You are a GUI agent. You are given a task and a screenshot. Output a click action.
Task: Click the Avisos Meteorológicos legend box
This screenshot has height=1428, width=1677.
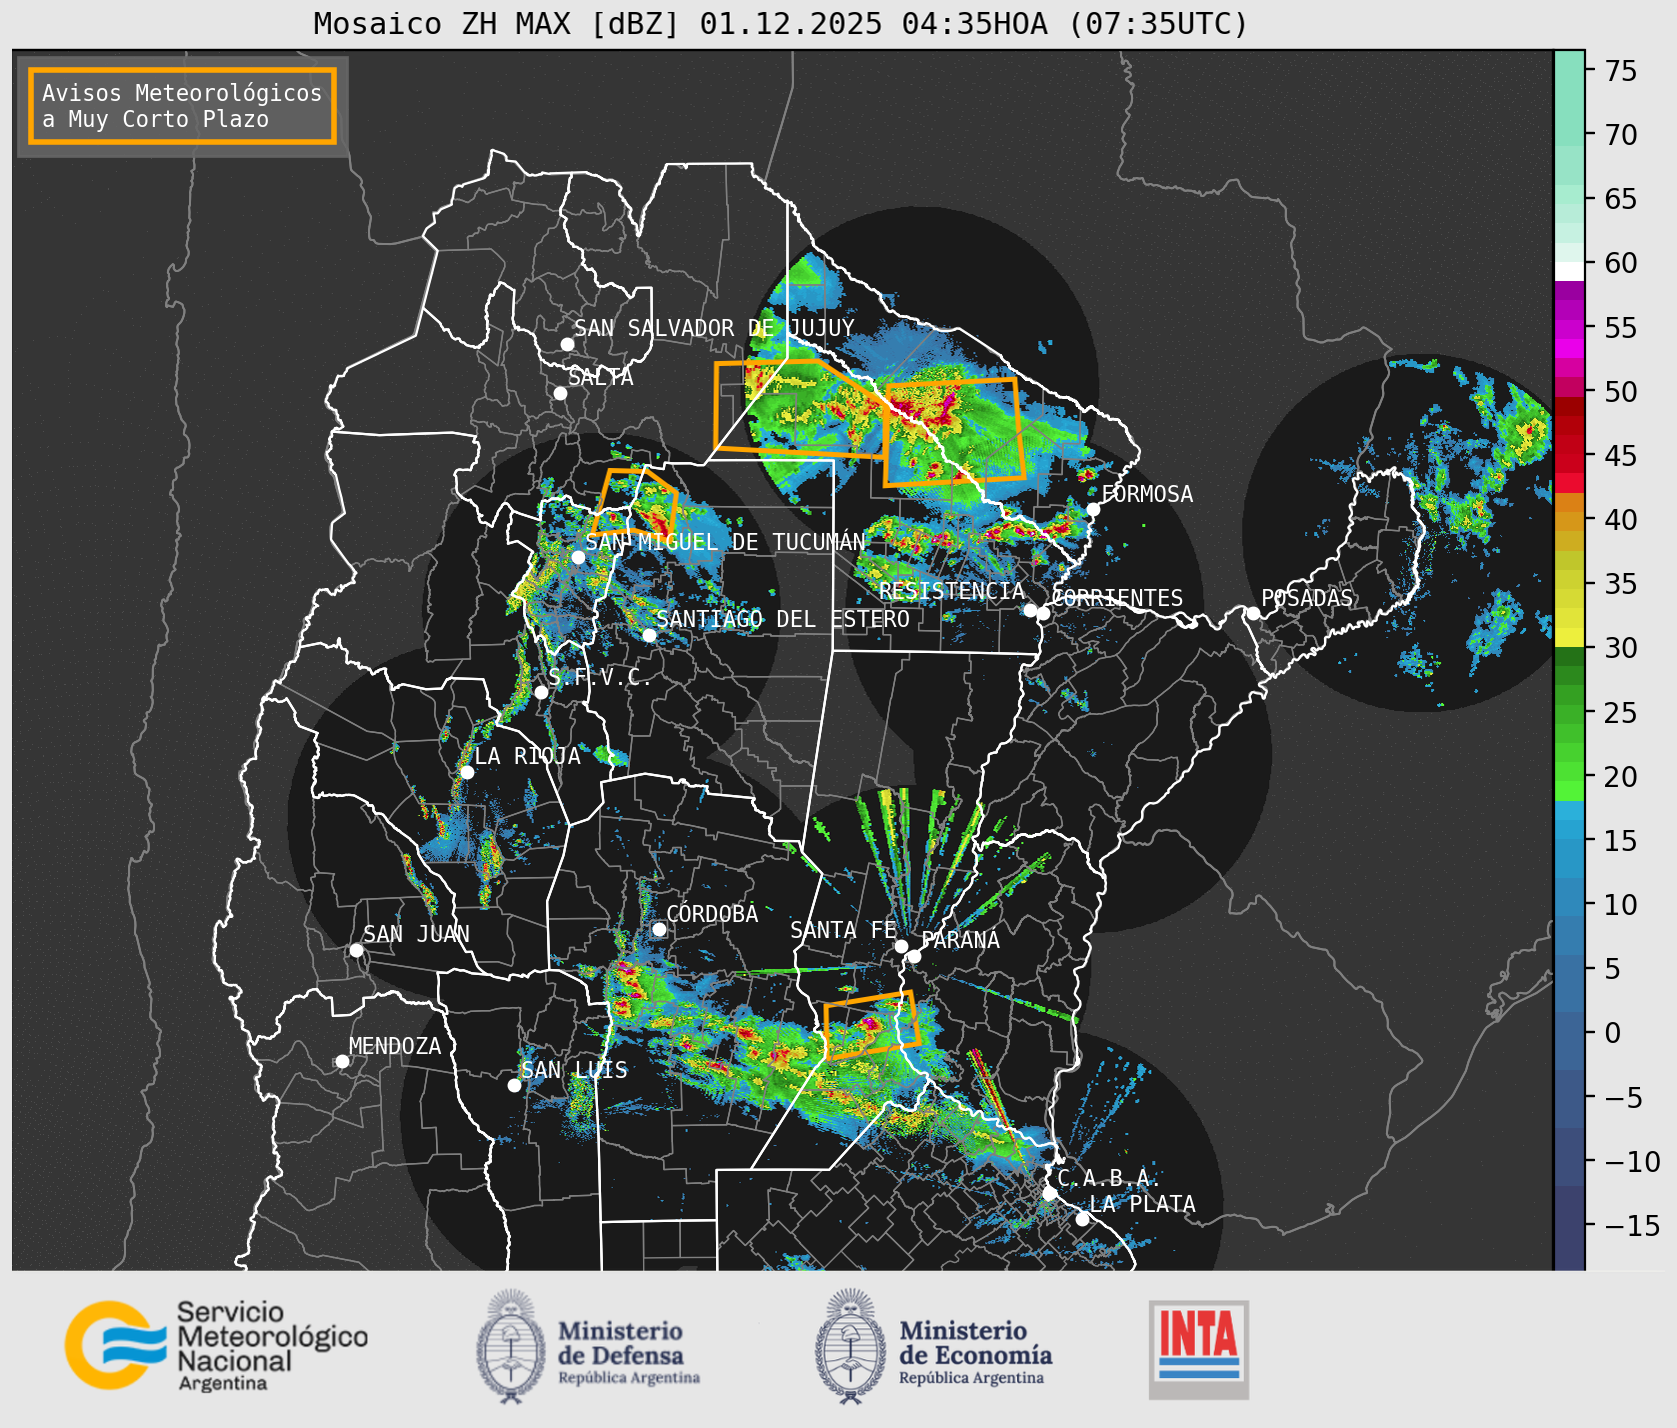[x=182, y=106]
